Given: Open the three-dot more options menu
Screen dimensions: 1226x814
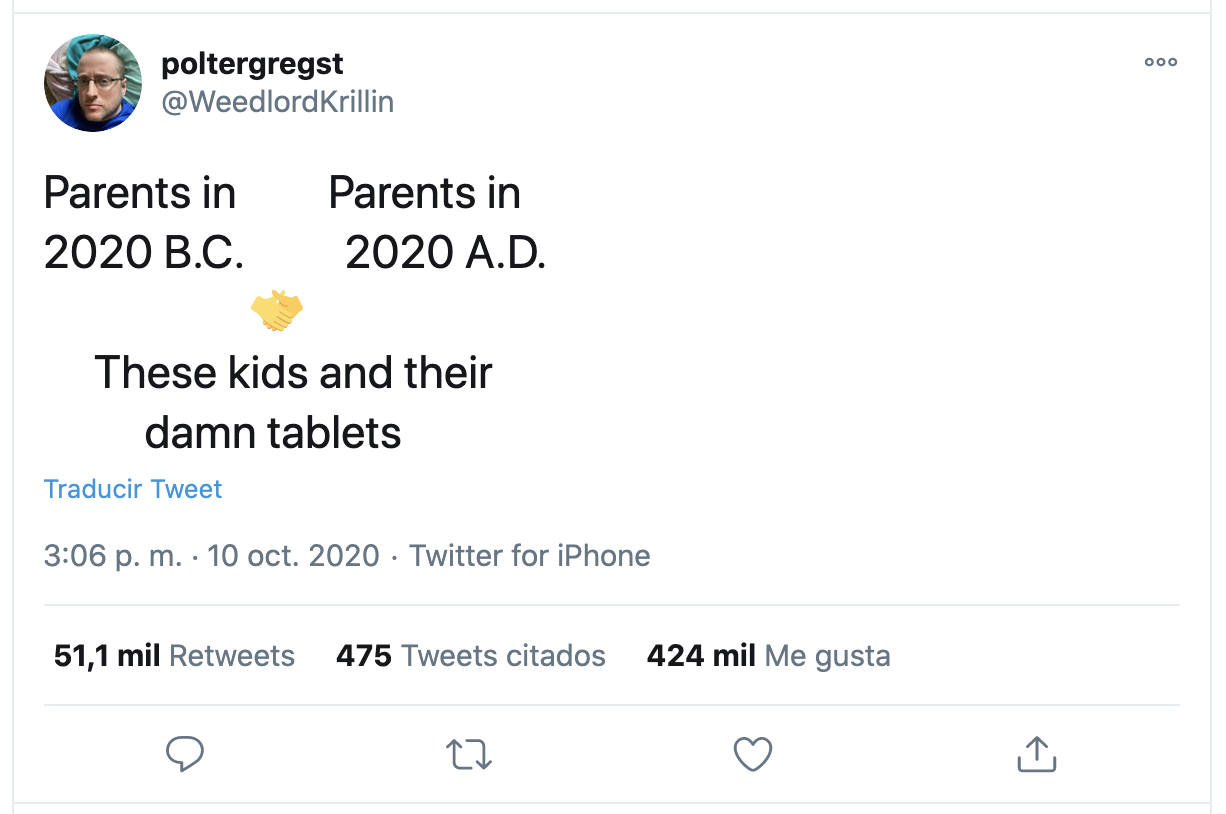Looking at the screenshot, I should pyautogui.click(x=1161, y=62).
